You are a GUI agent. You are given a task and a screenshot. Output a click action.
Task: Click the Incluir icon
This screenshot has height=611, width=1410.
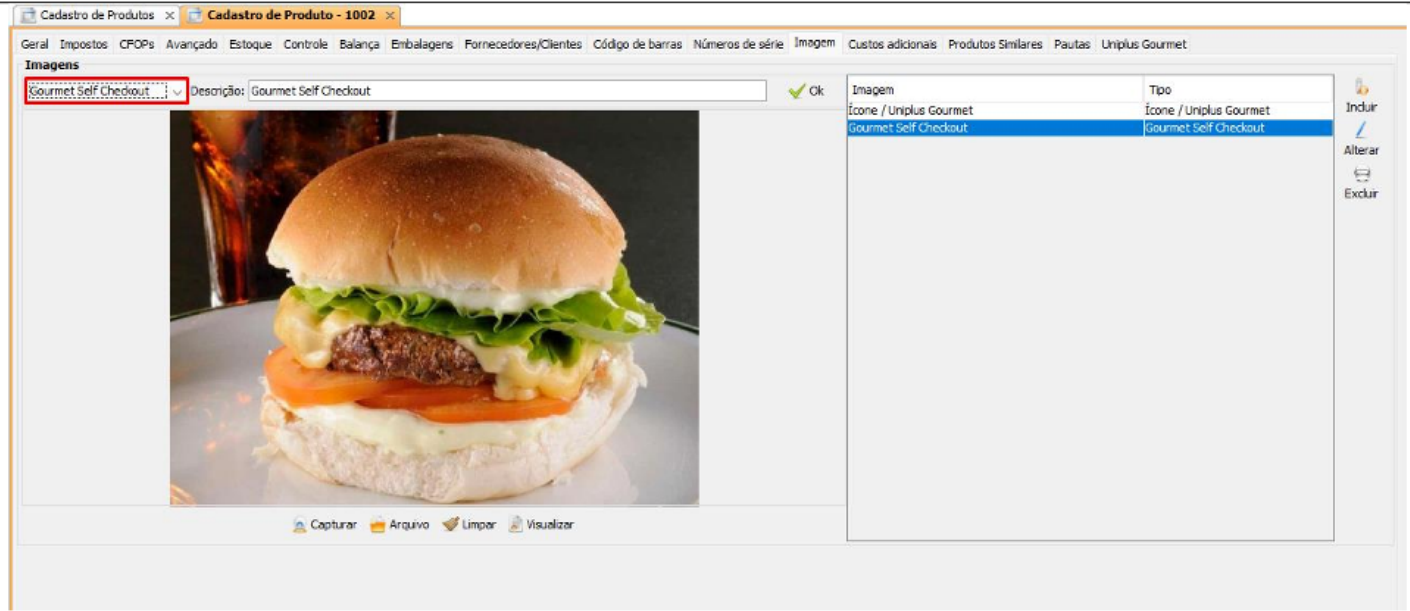click(1361, 88)
